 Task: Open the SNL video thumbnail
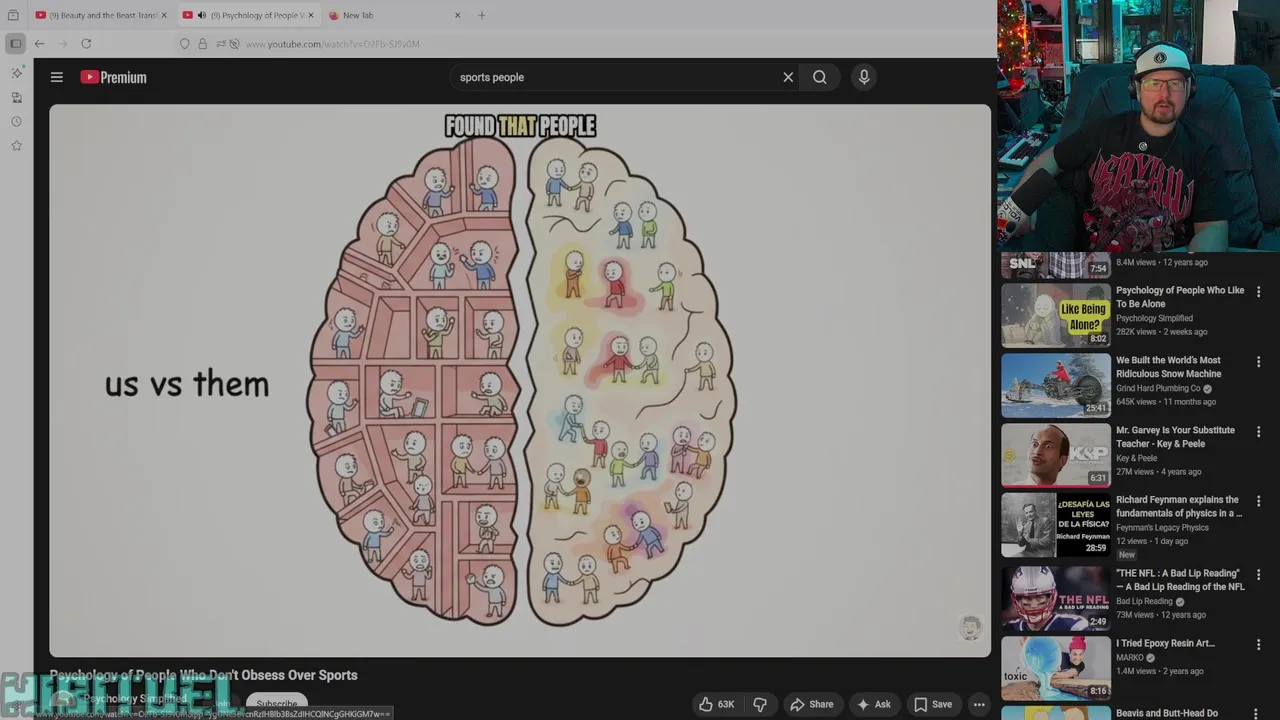[x=1056, y=265]
